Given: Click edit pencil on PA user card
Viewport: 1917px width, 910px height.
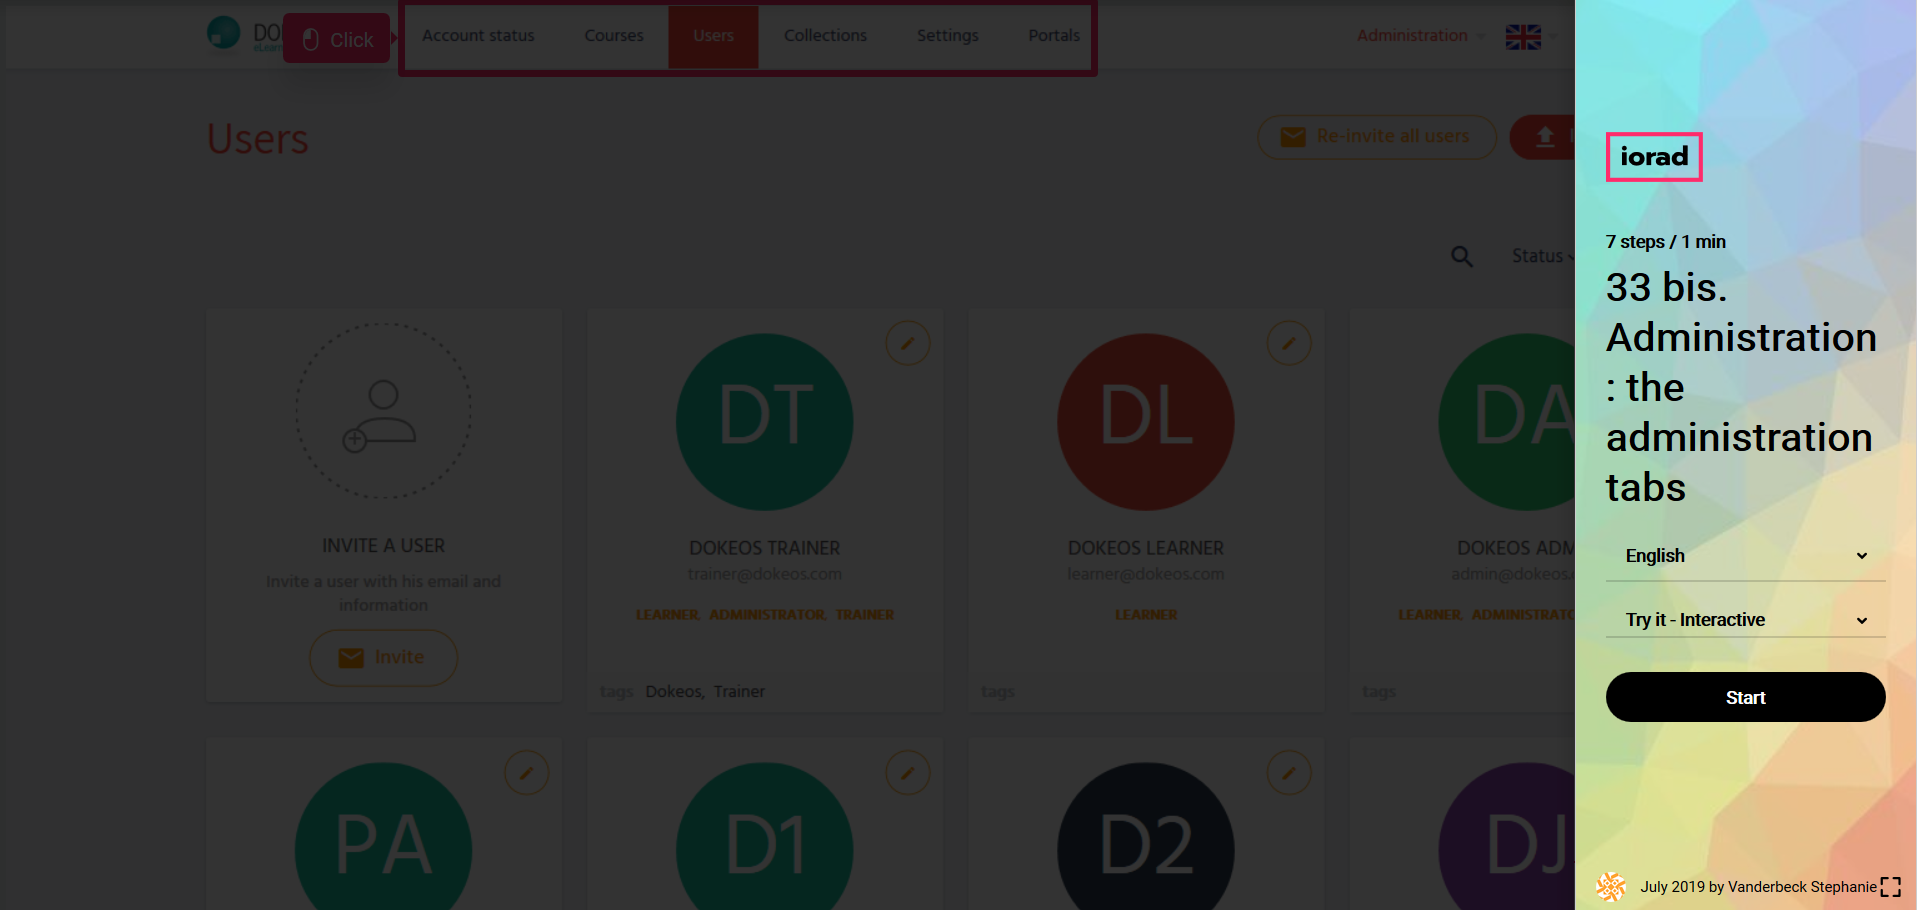Looking at the screenshot, I should click(x=526, y=773).
